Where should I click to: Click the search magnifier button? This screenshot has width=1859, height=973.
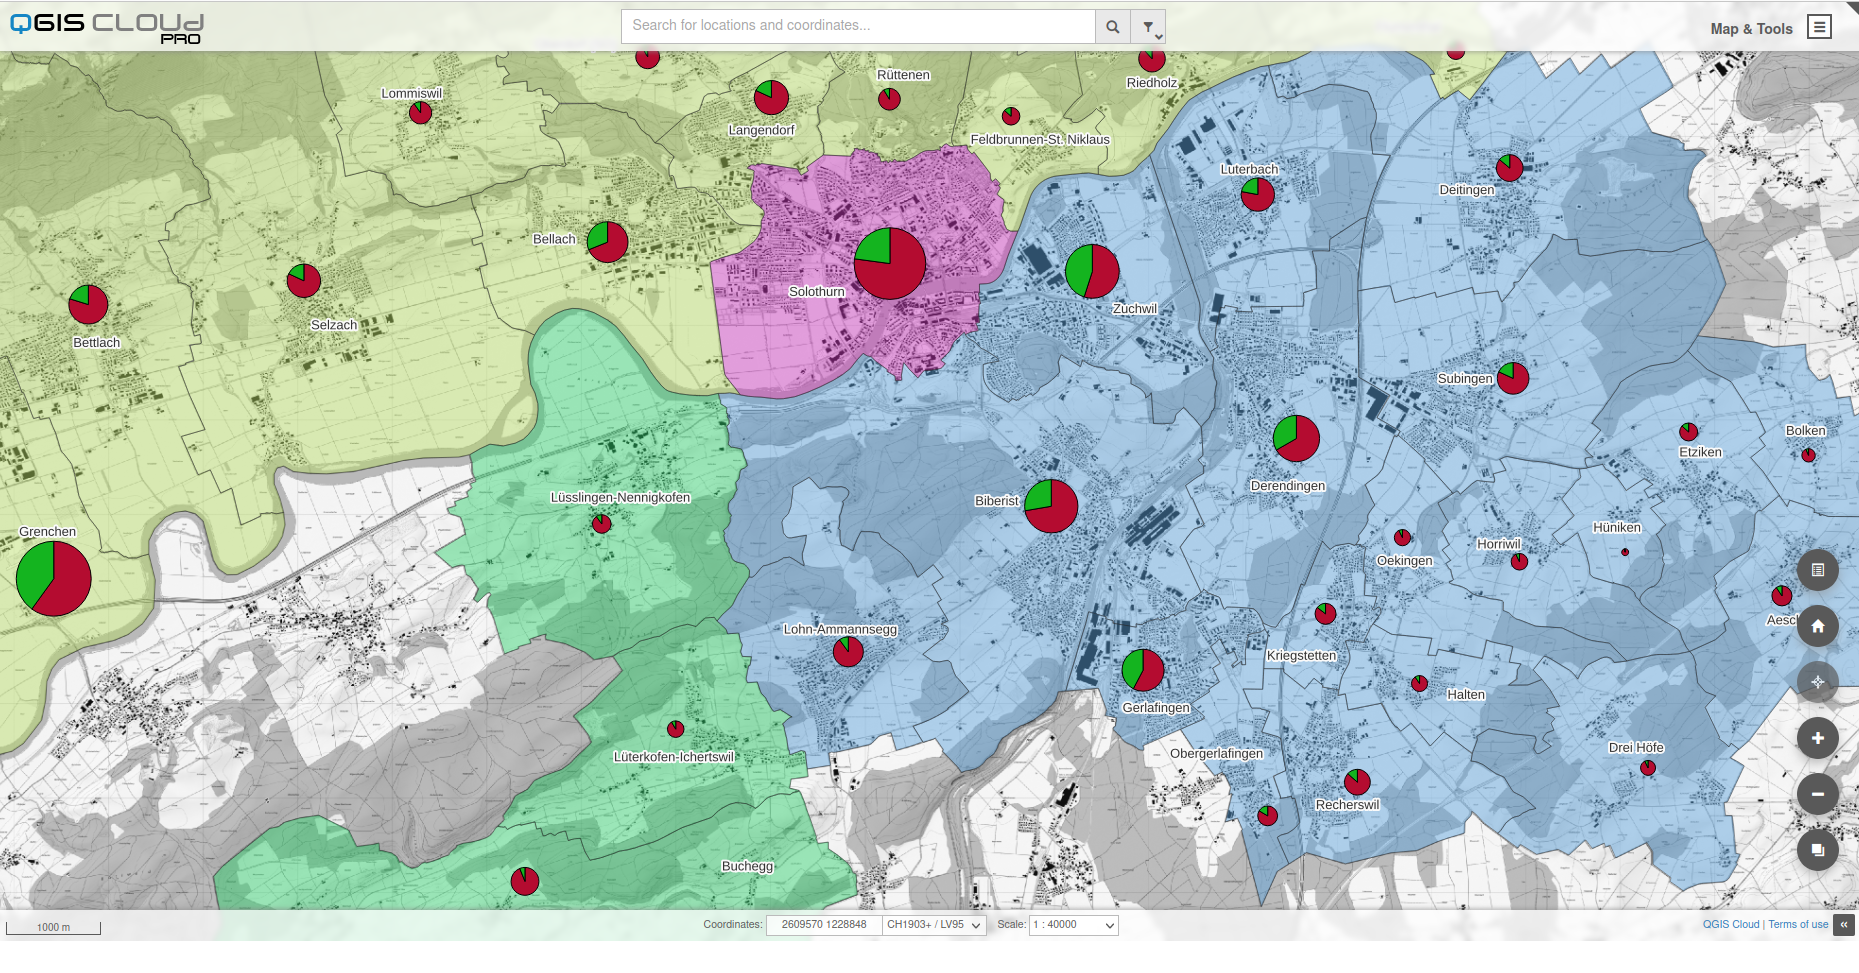pos(1112,27)
